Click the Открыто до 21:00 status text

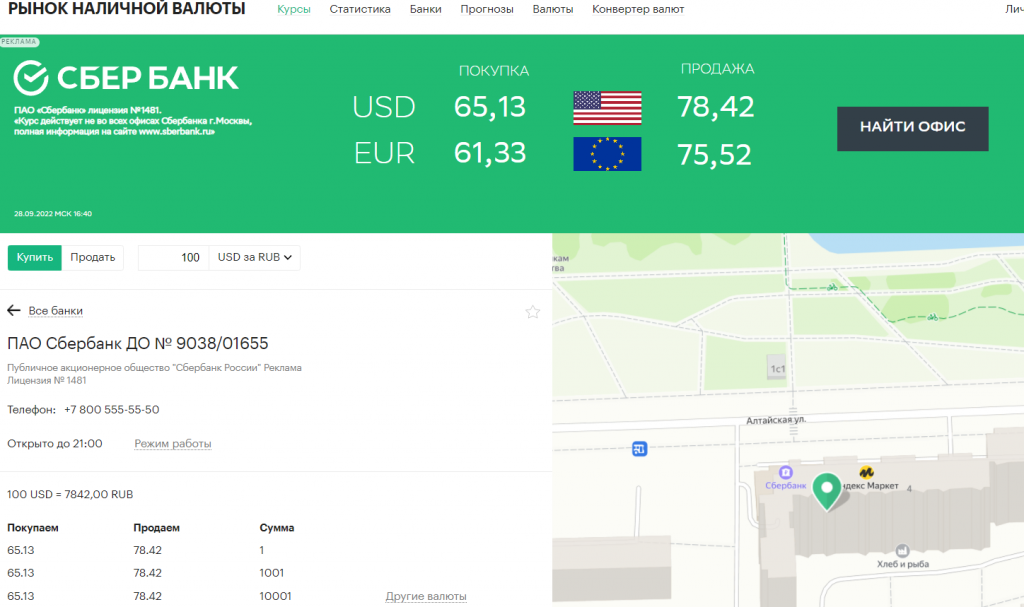55,444
